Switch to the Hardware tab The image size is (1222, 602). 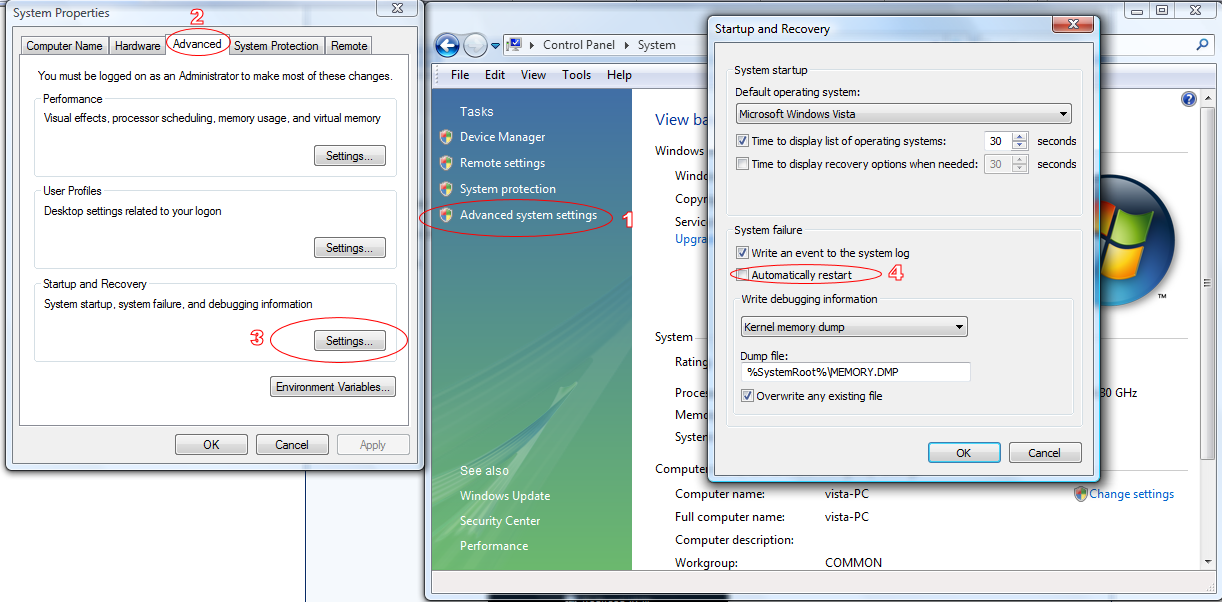(137, 46)
